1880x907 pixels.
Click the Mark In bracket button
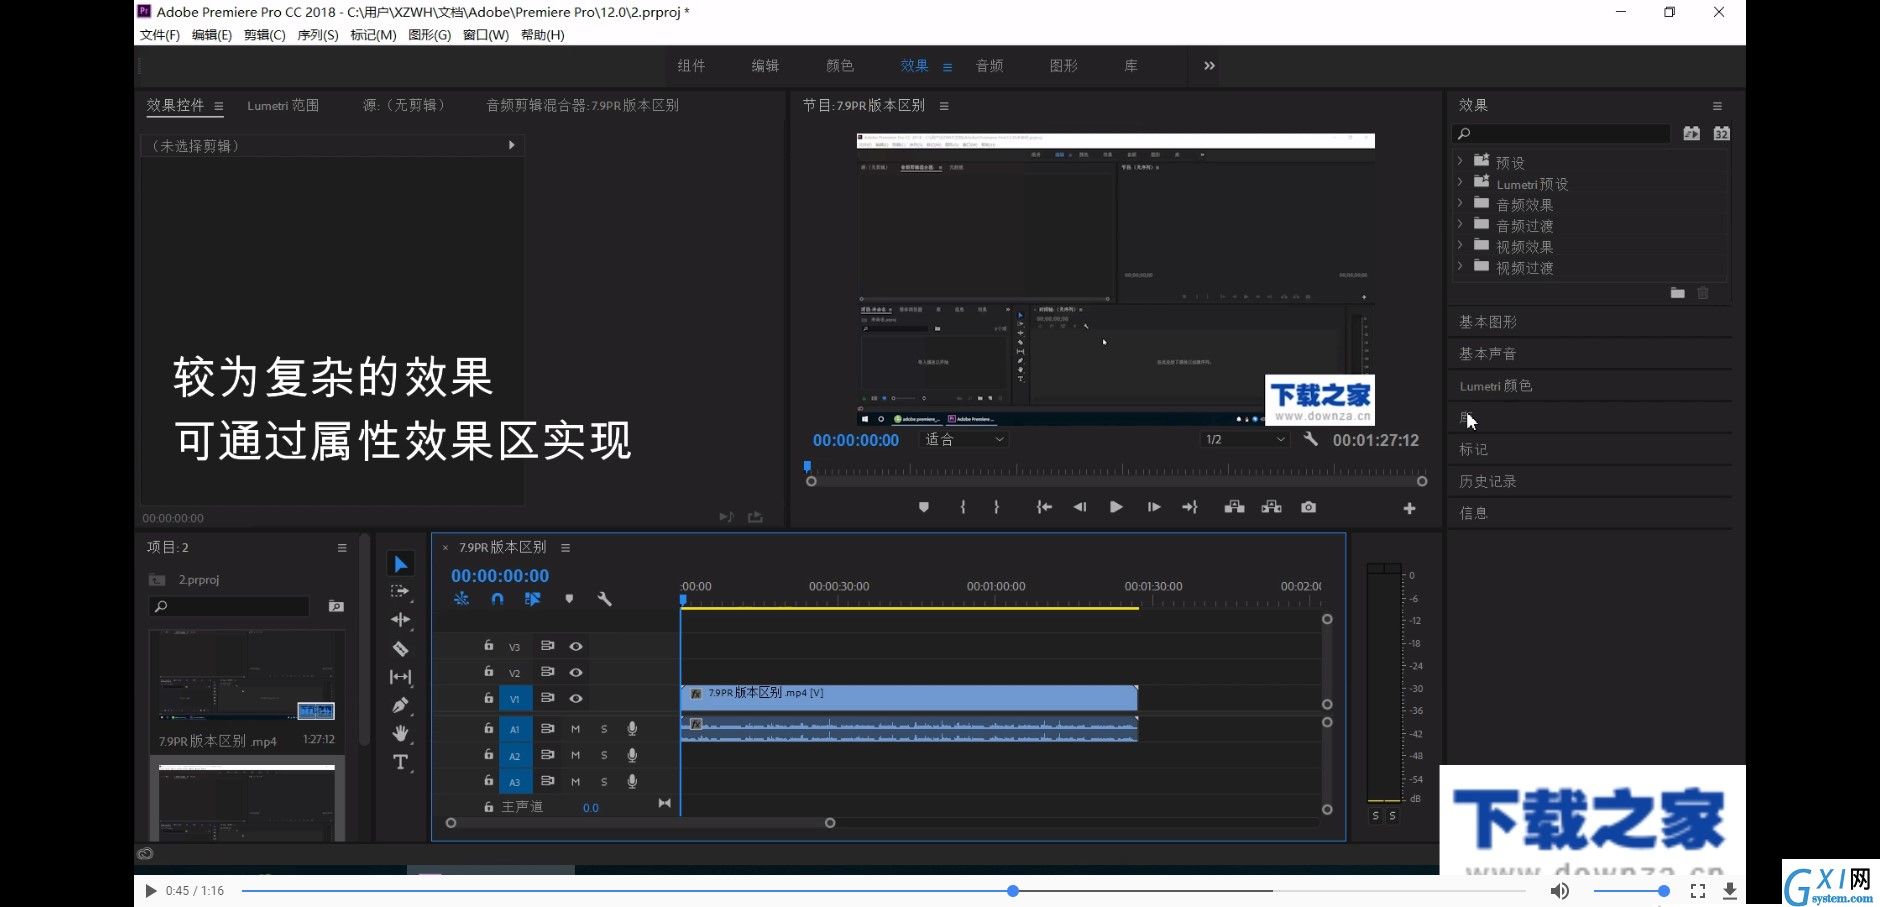(963, 507)
